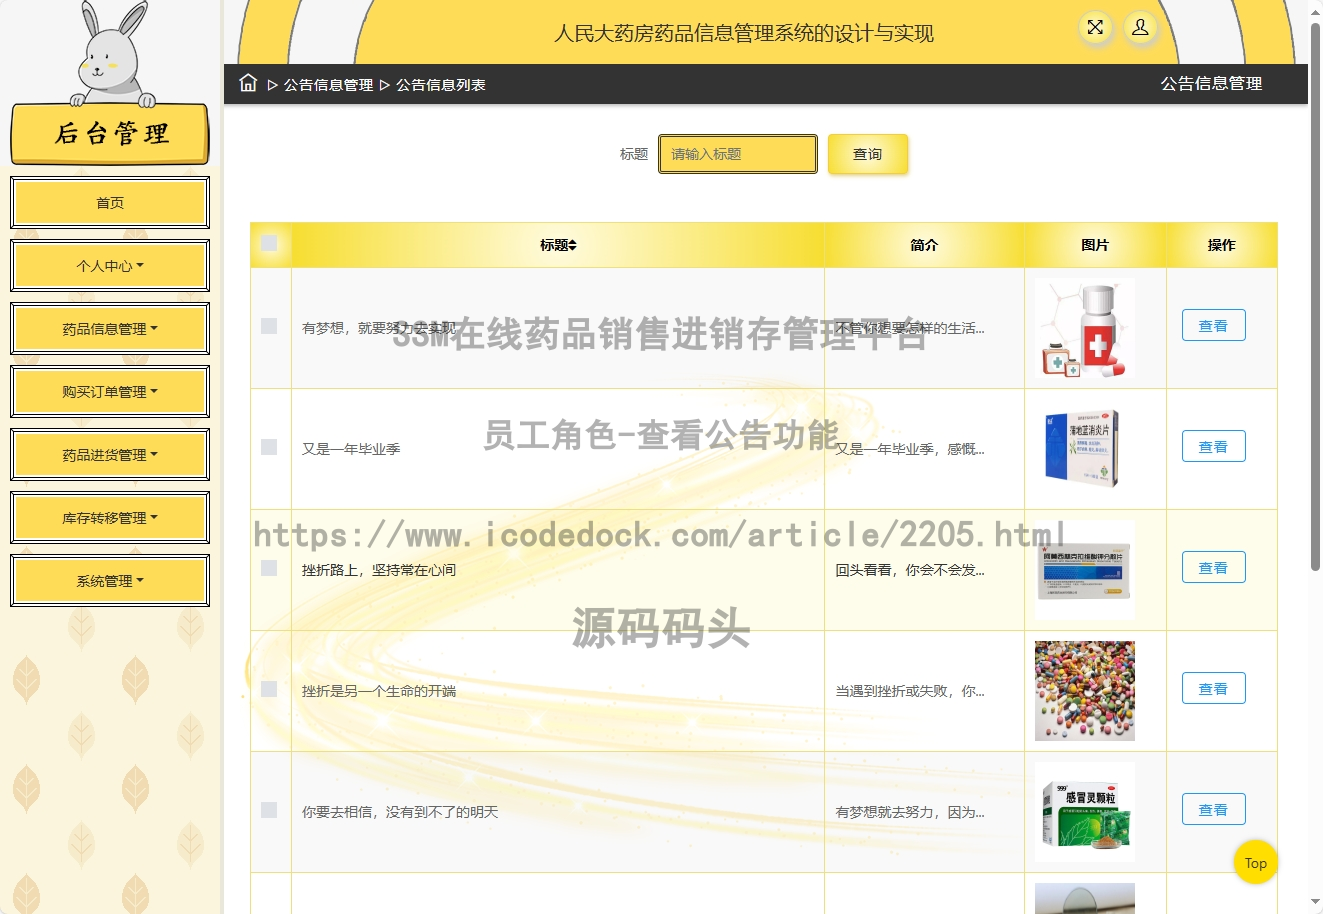The image size is (1323, 914).
Task: Toggle the select-all checkbox in table header
Action: [x=269, y=243]
